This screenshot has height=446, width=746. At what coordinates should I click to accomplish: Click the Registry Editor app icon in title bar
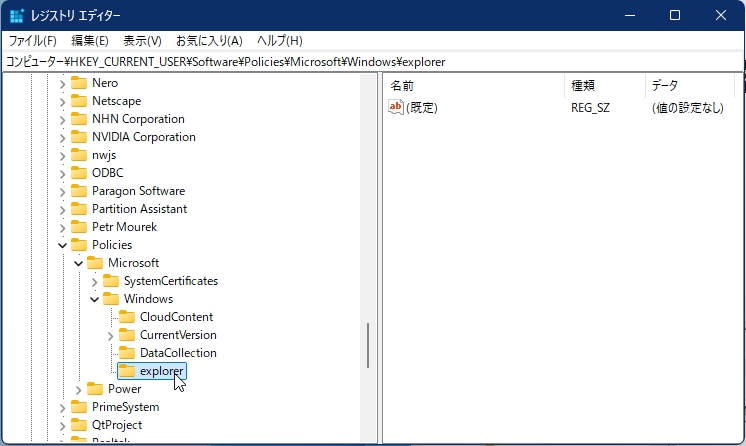tap(16, 15)
